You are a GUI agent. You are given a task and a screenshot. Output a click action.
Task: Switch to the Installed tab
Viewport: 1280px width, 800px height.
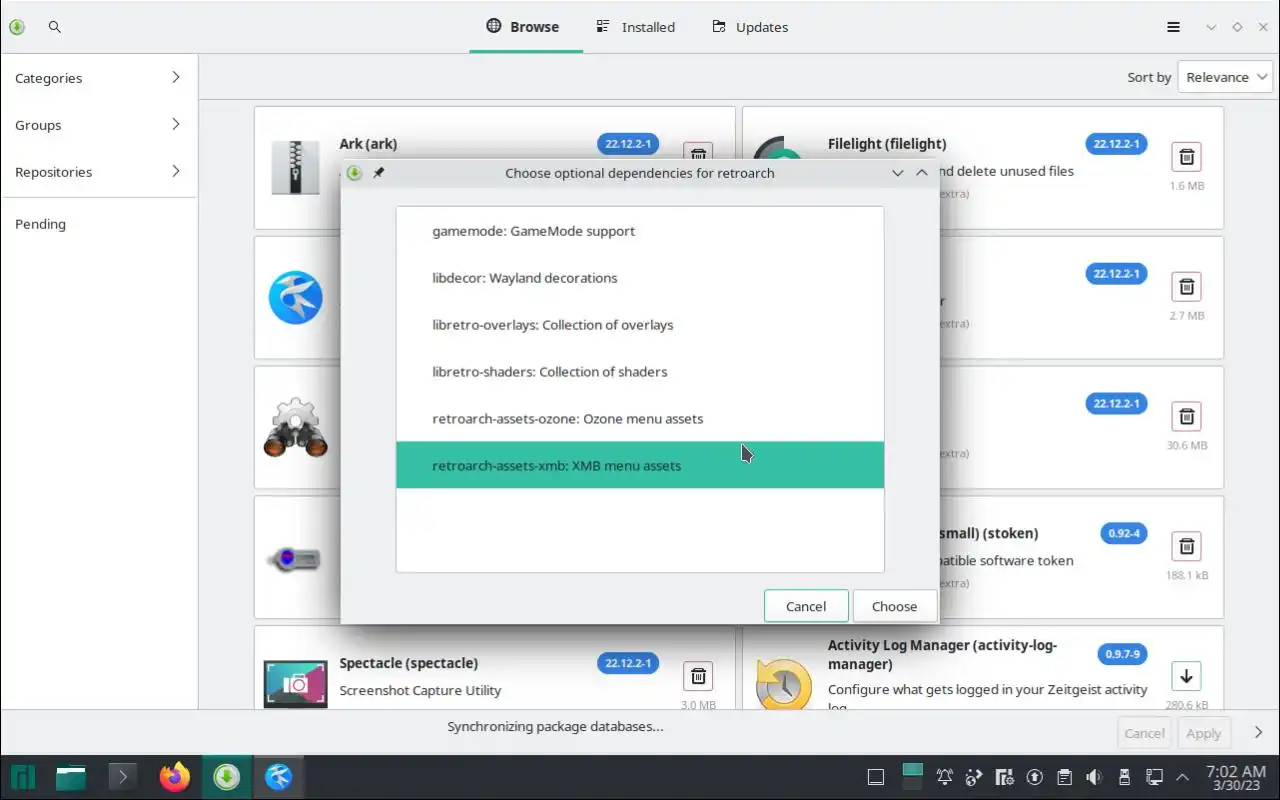636,27
